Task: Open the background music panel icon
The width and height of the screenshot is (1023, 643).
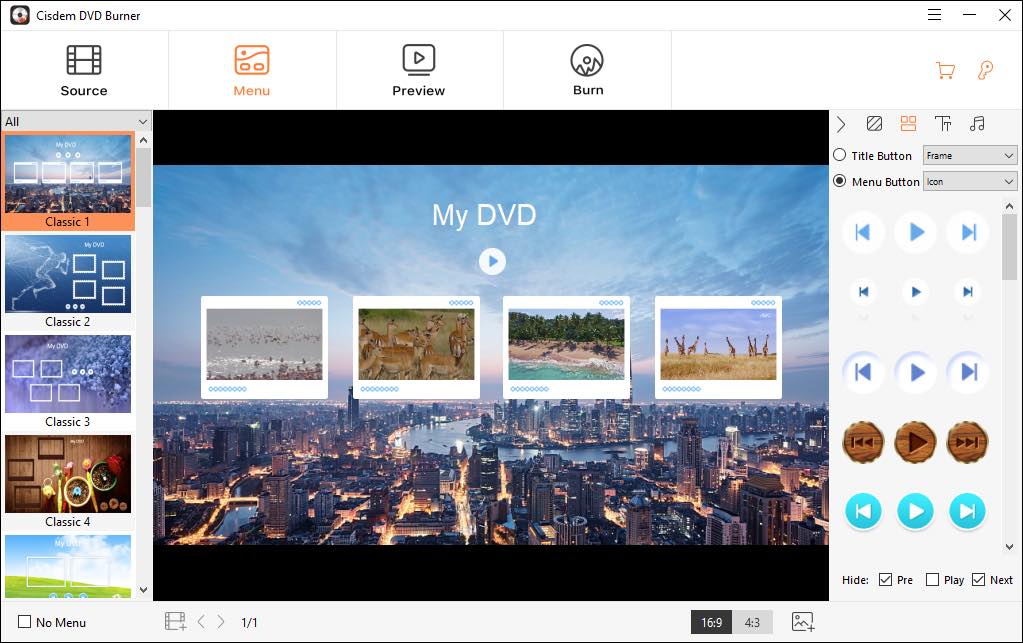Action: point(977,123)
